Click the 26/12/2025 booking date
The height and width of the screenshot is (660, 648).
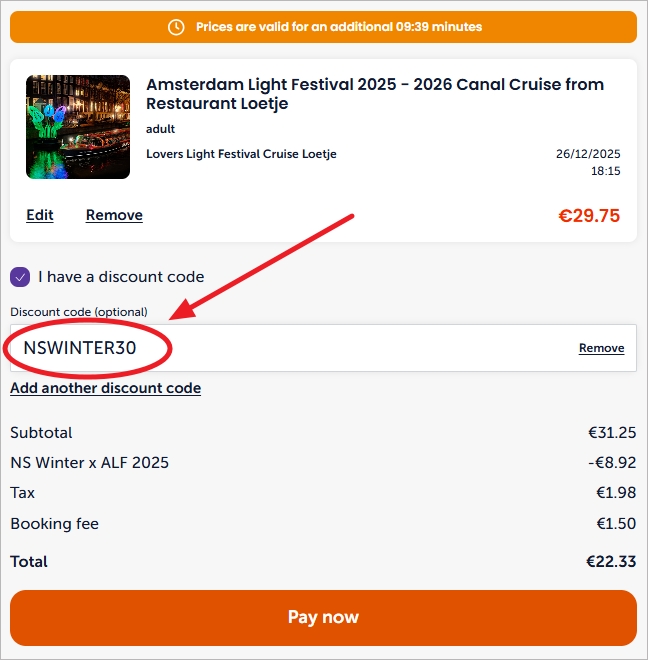(x=588, y=154)
